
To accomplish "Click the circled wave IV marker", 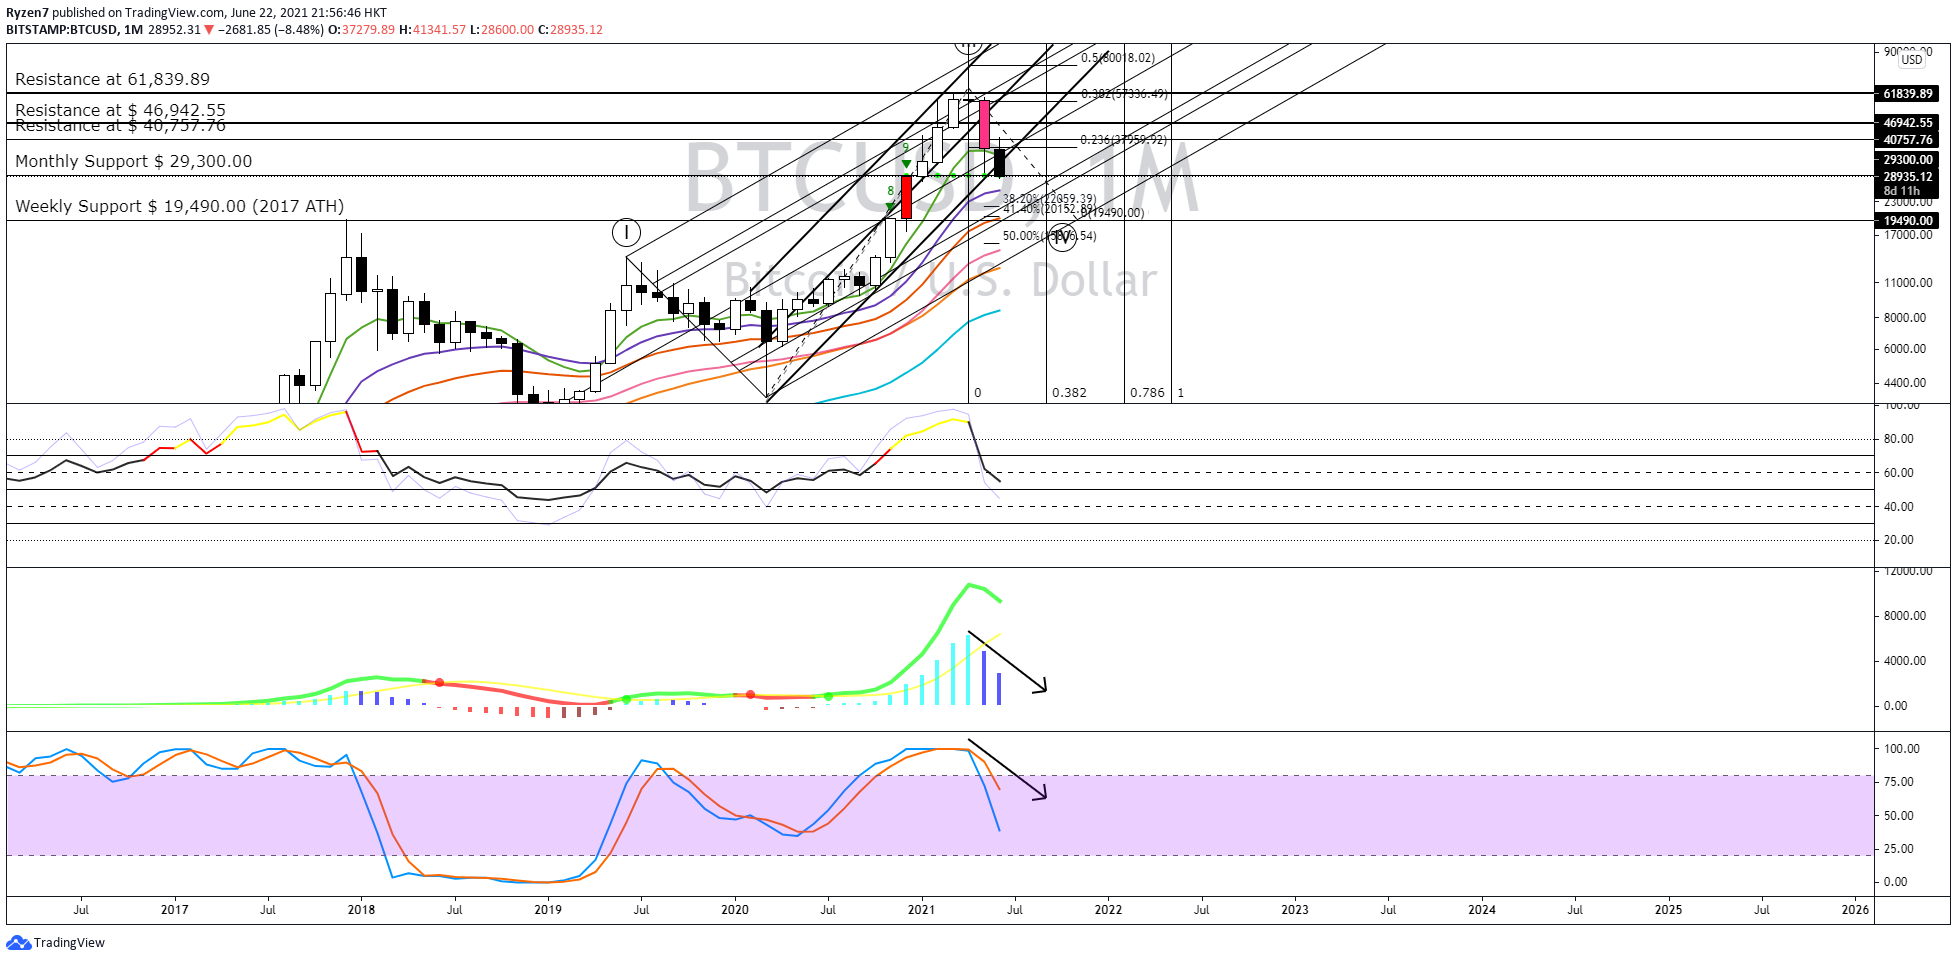I will click(1061, 238).
